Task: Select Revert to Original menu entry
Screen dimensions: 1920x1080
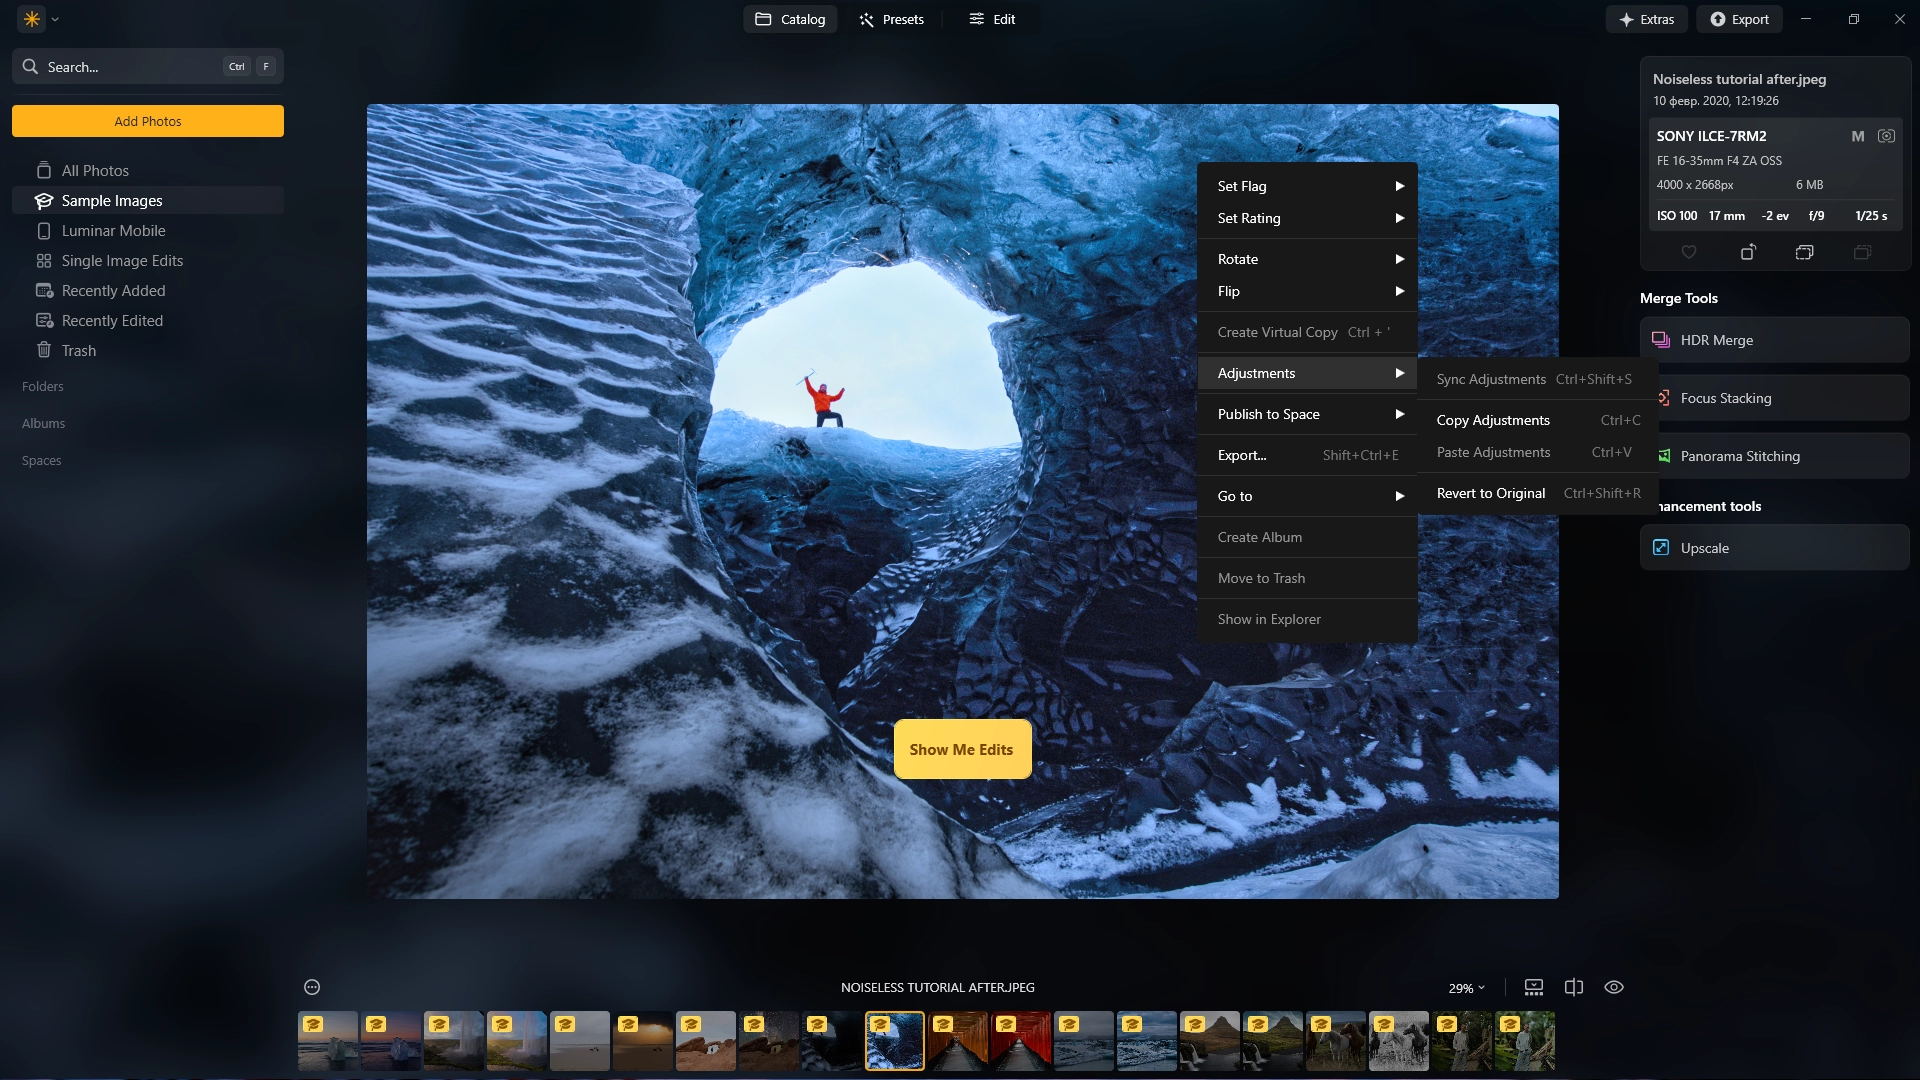Action: click(x=1490, y=493)
